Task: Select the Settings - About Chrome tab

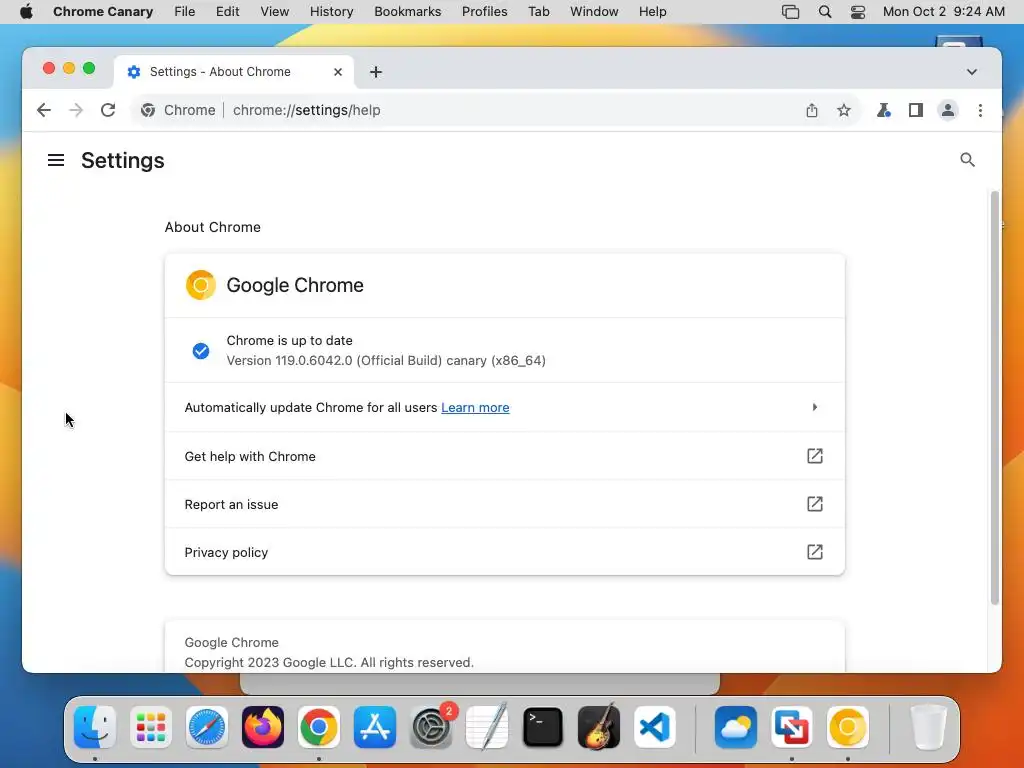Action: tap(233, 72)
